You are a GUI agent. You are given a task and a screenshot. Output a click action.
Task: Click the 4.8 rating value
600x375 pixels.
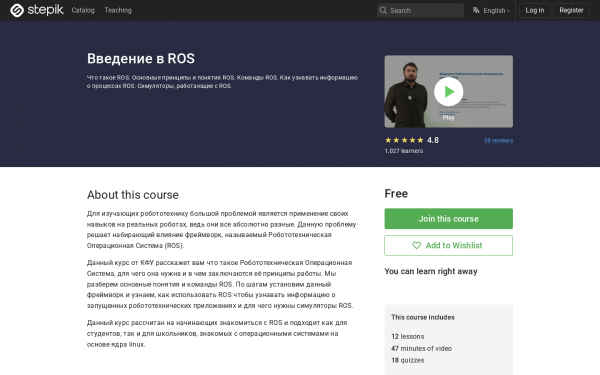[x=433, y=140]
